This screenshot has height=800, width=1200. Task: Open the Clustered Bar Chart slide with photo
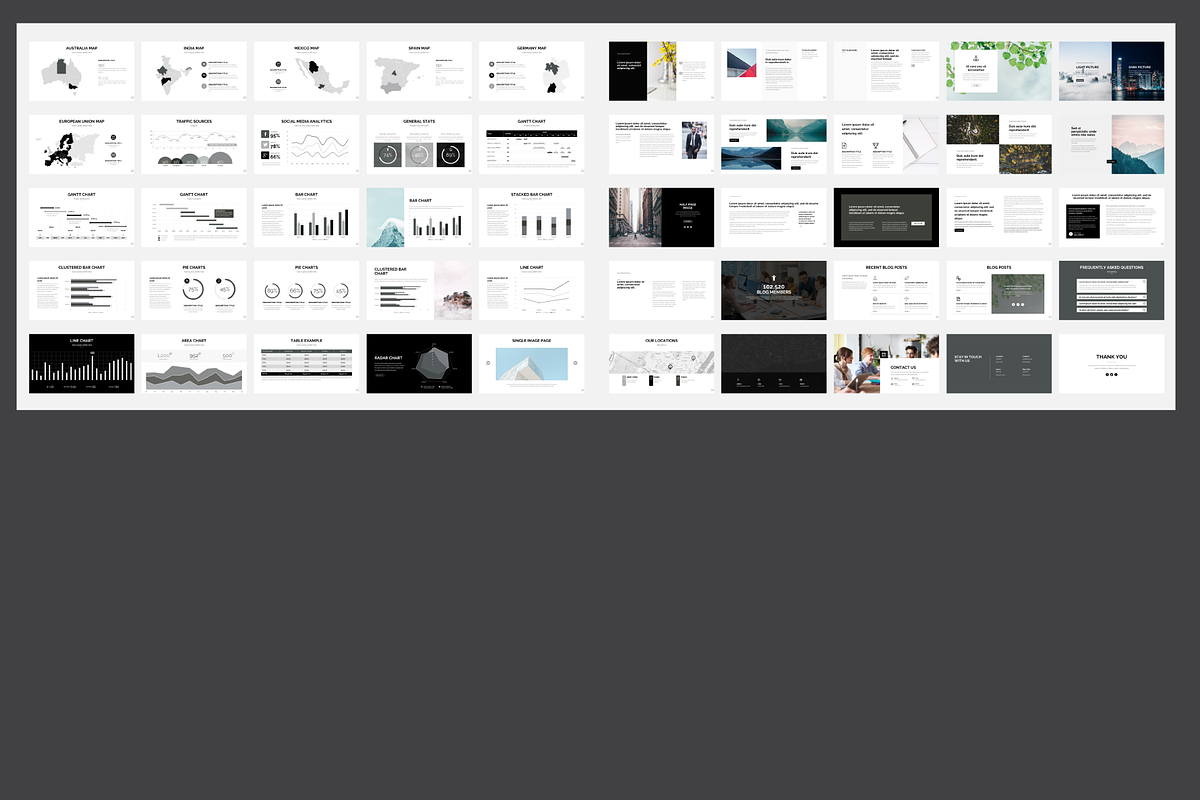pyautogui.click(x=419, y=290)
